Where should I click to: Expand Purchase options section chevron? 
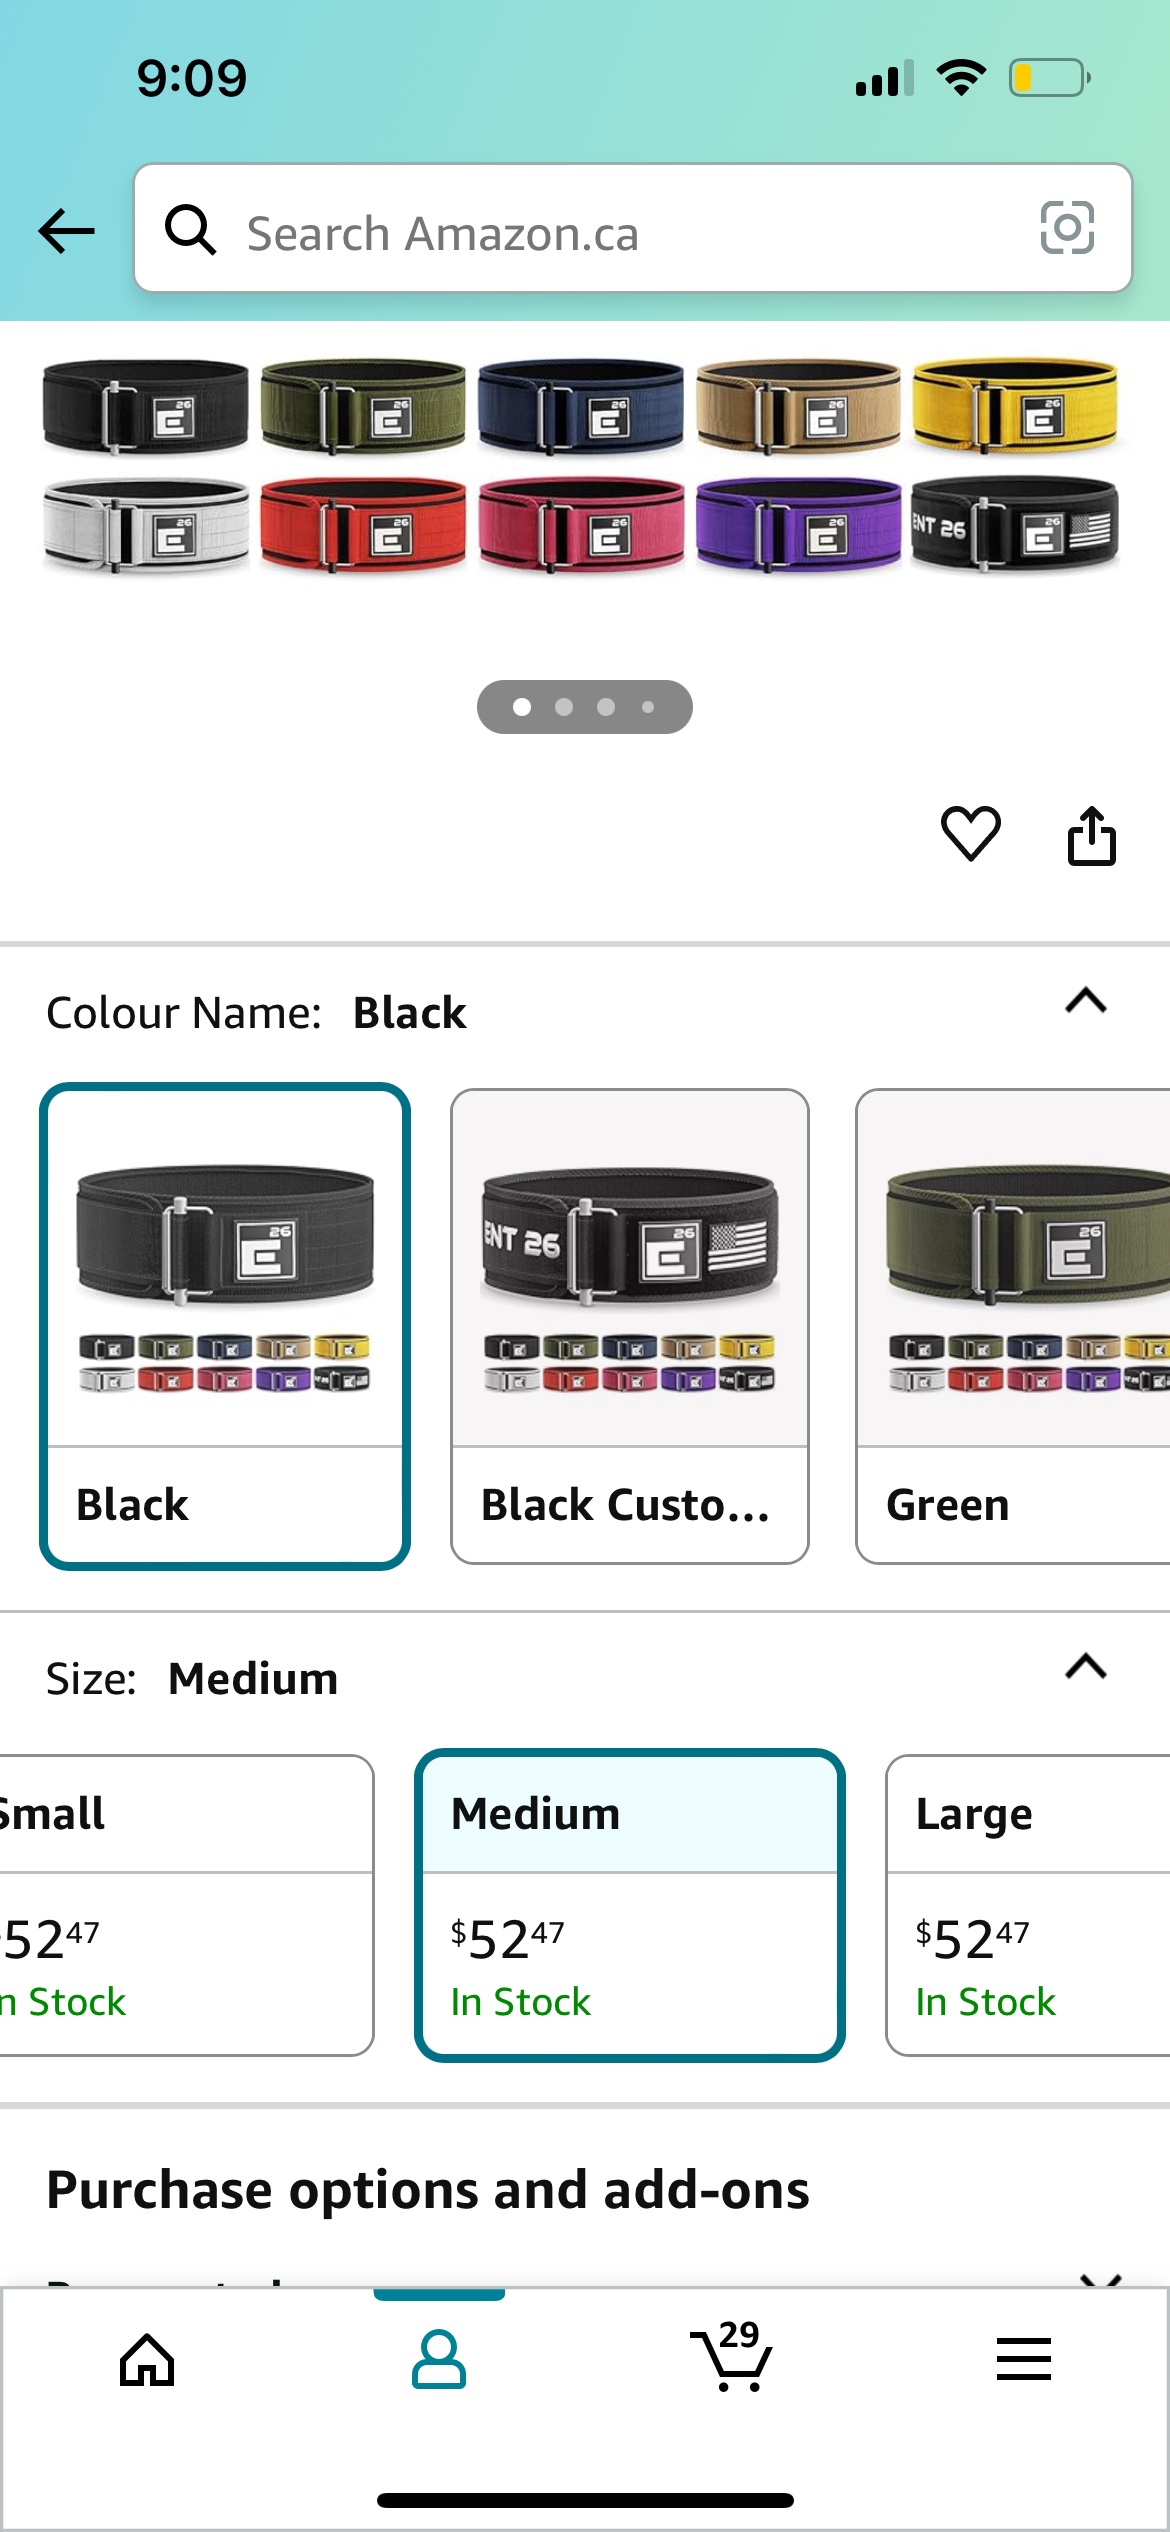tap(1100, 2278)
